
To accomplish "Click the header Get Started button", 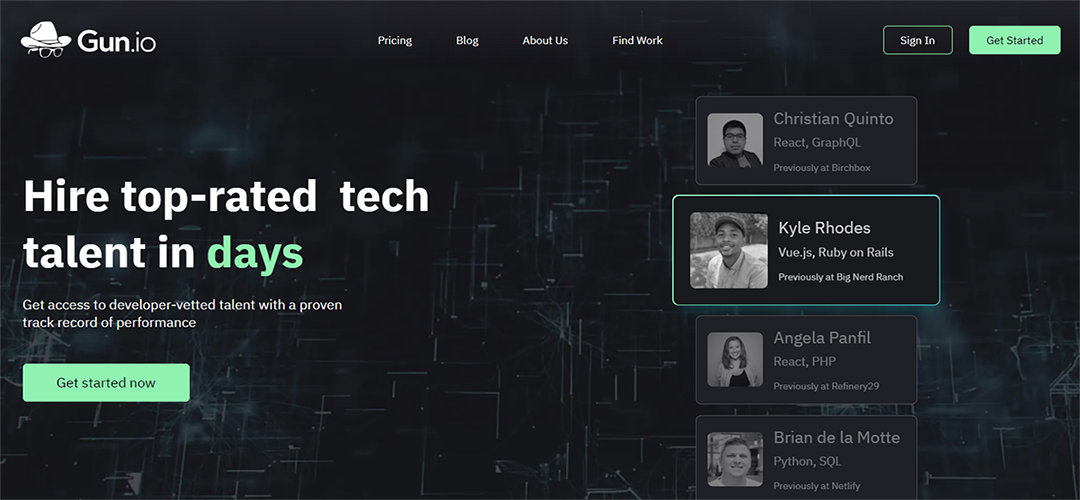I will click(1015, 40).
